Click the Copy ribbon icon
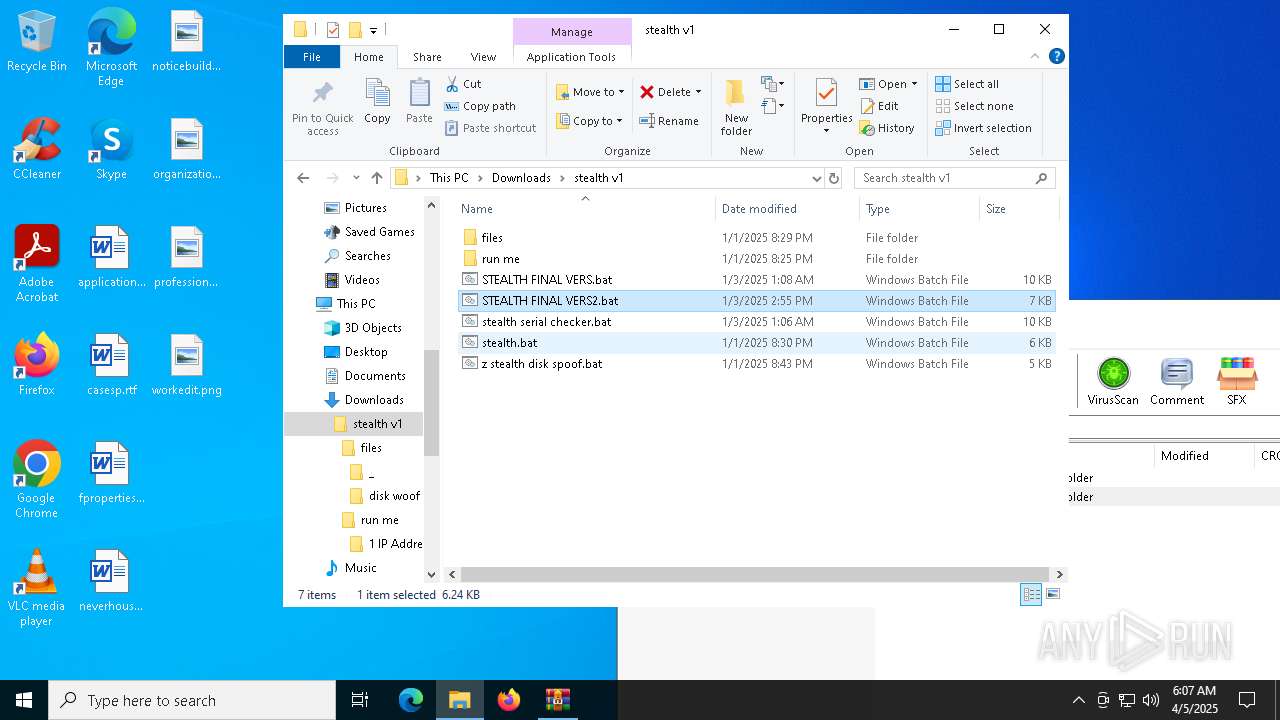 pos(377,102)
